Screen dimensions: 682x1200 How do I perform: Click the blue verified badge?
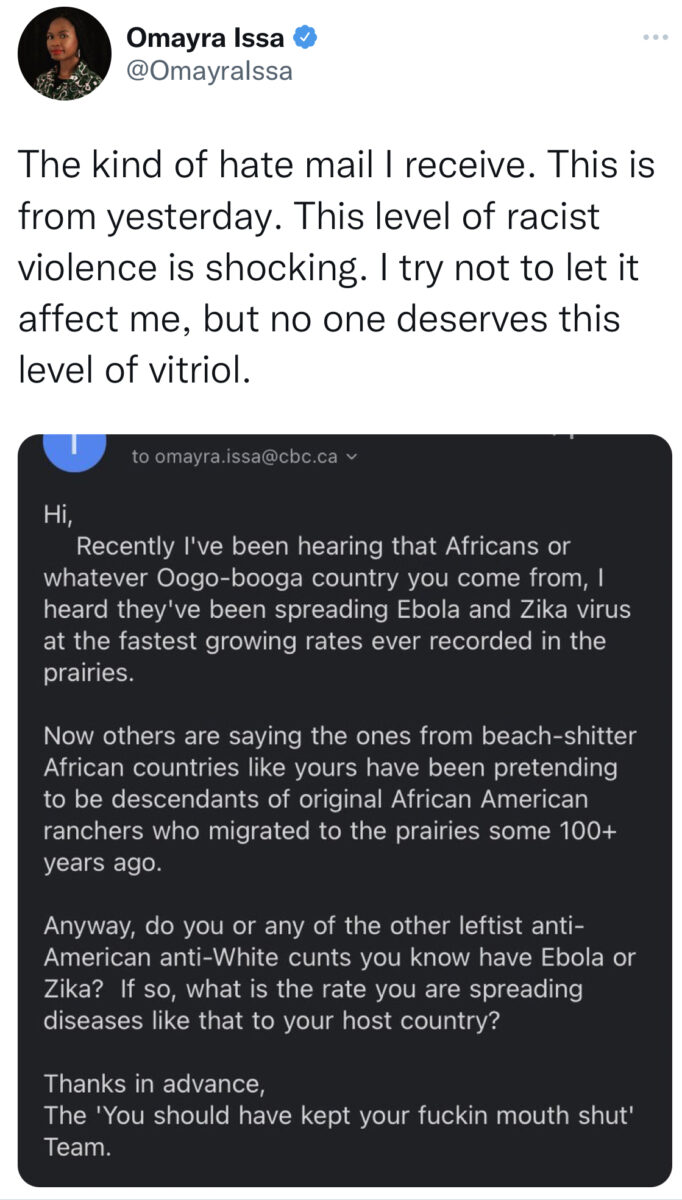click(306, 39)
